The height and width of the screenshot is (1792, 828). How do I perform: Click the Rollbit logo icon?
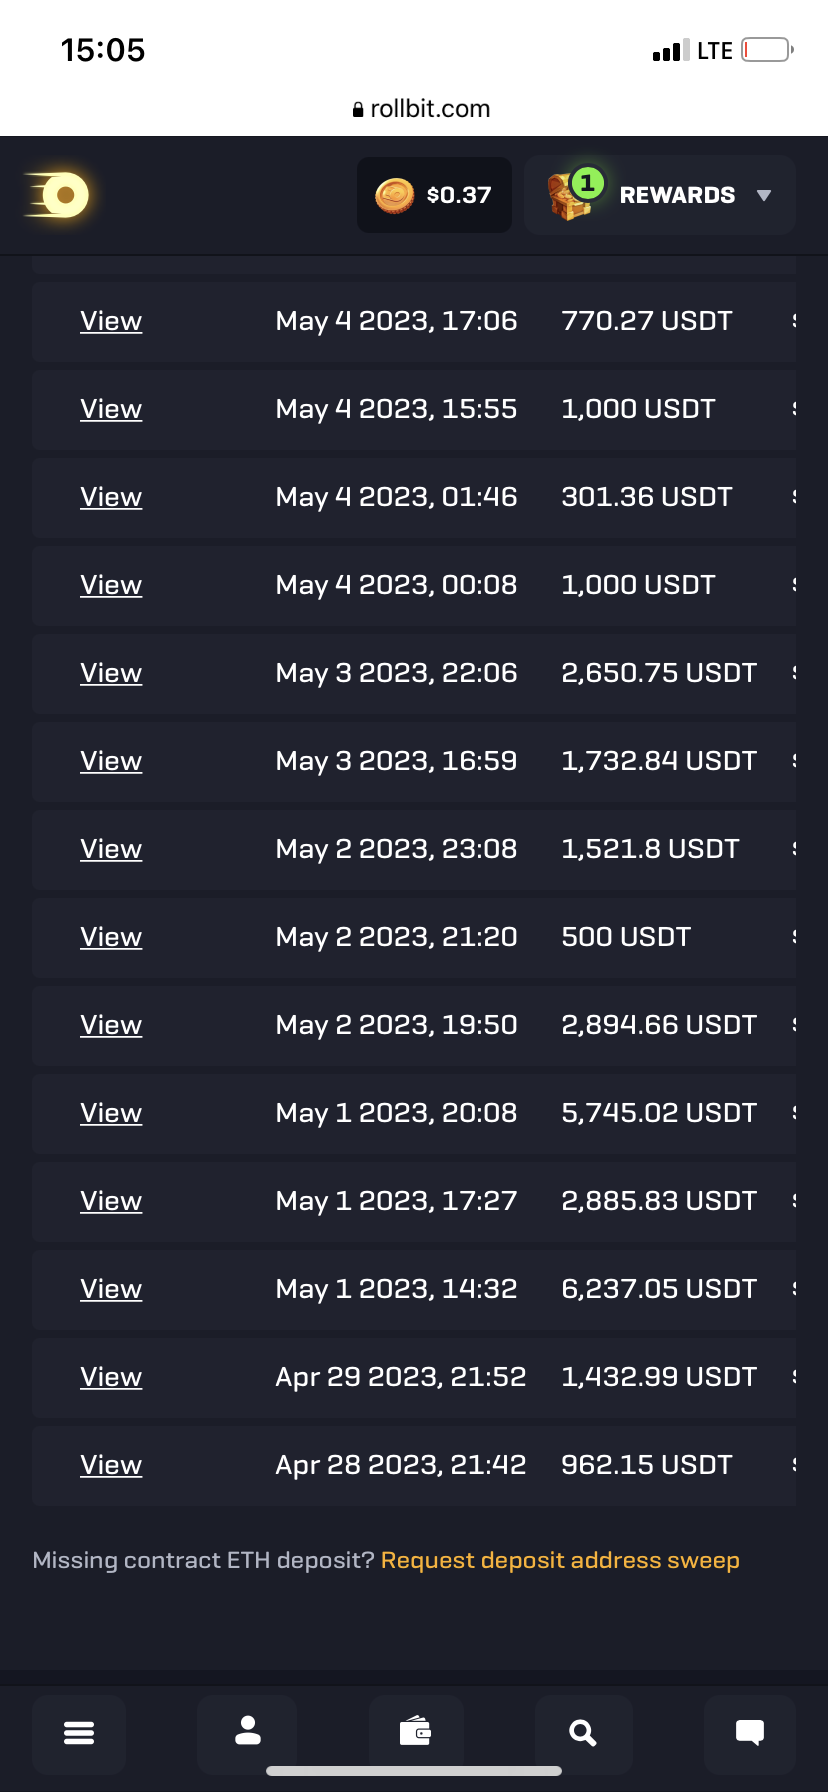(x=58, y=195)
